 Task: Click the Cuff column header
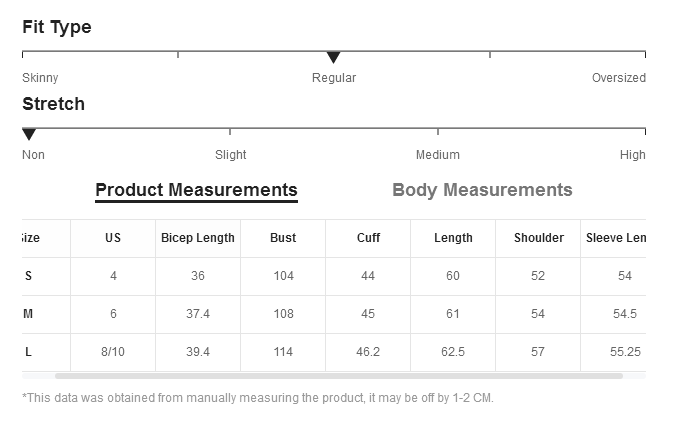coord(368,238)
